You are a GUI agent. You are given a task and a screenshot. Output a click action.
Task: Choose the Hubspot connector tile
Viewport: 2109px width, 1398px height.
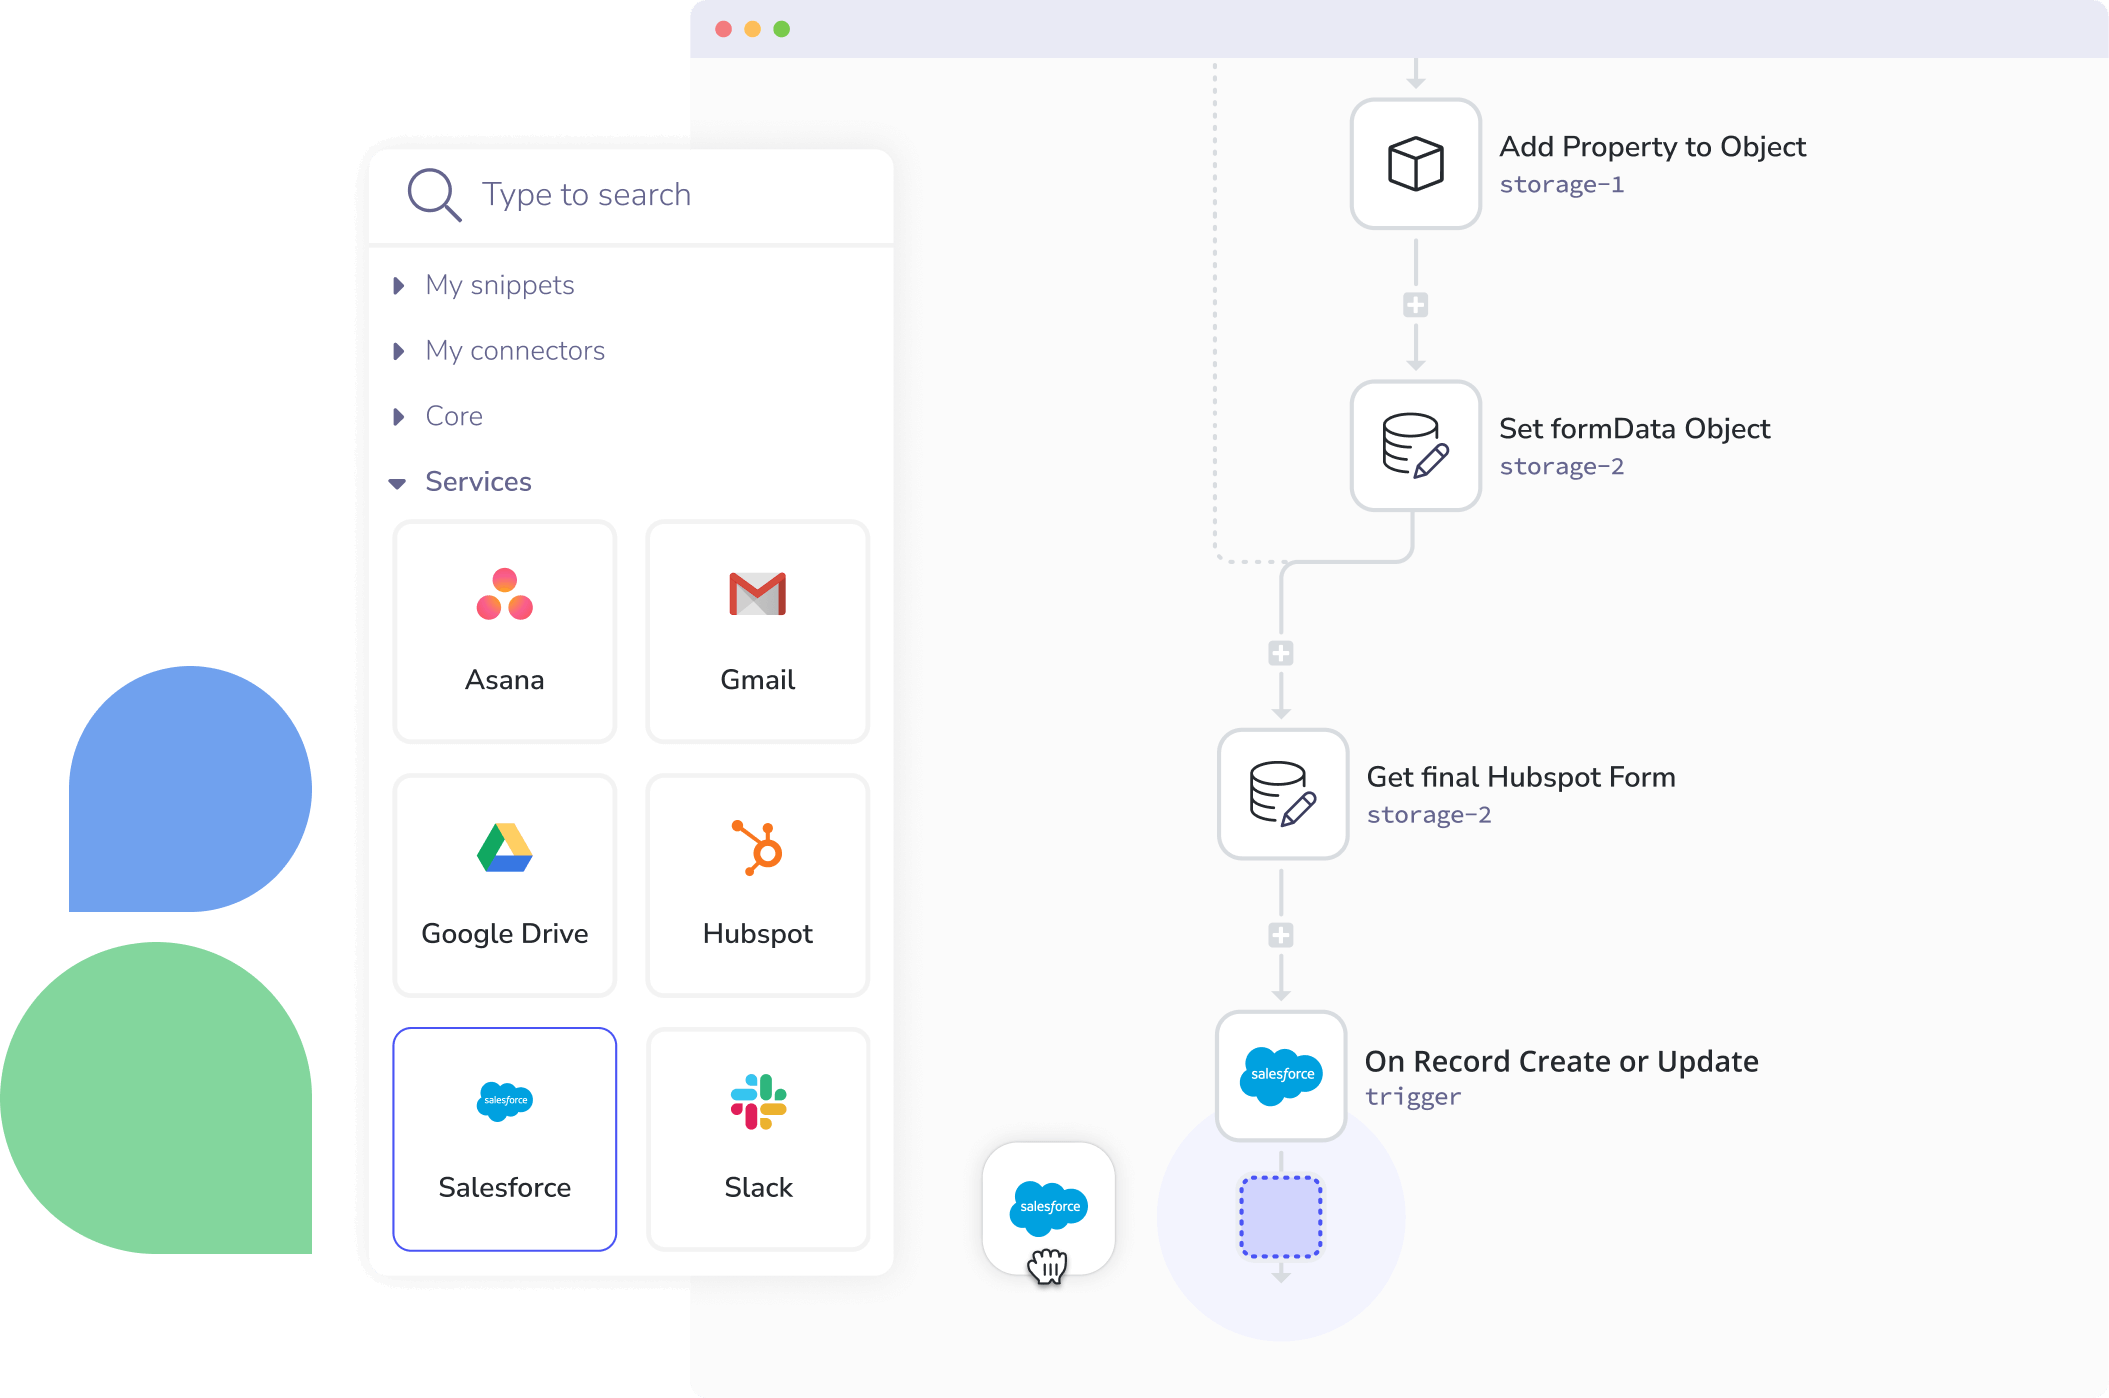tap(757, 885)
